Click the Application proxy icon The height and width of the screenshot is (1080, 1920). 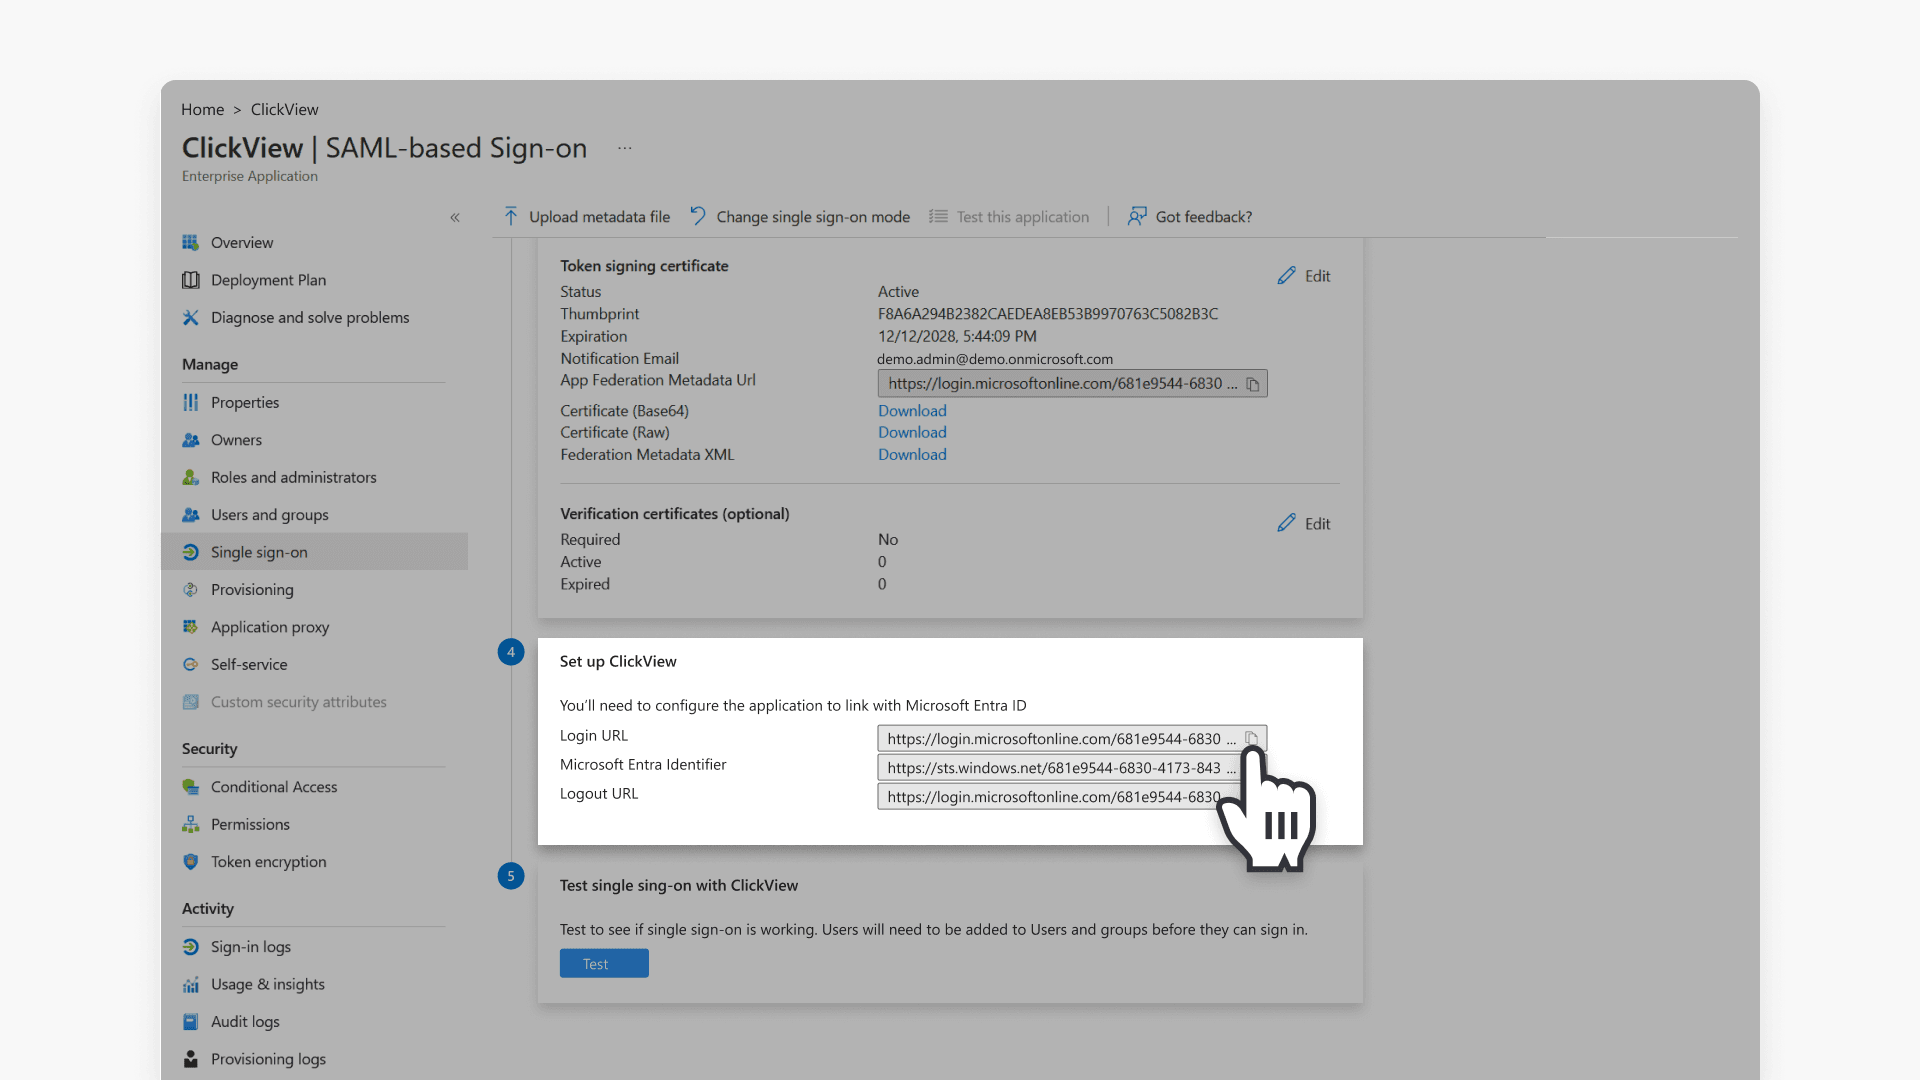click(x=190, y=627)
